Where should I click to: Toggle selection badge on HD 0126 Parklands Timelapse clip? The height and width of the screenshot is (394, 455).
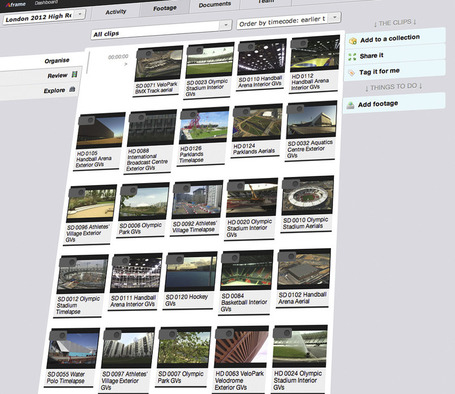189,115
